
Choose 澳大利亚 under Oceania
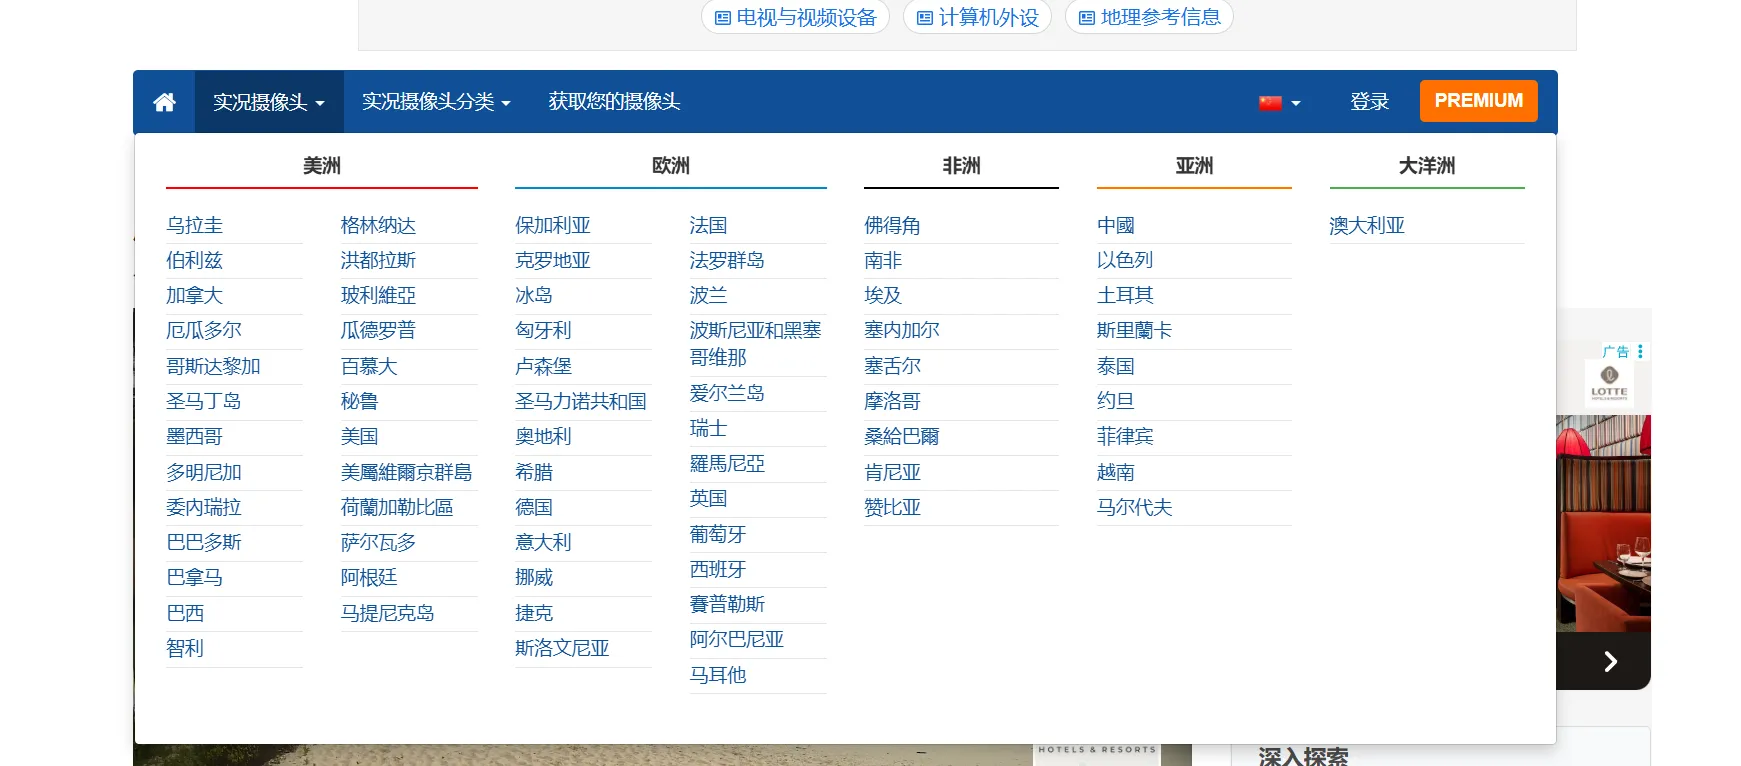click(x=1367, y=226)
